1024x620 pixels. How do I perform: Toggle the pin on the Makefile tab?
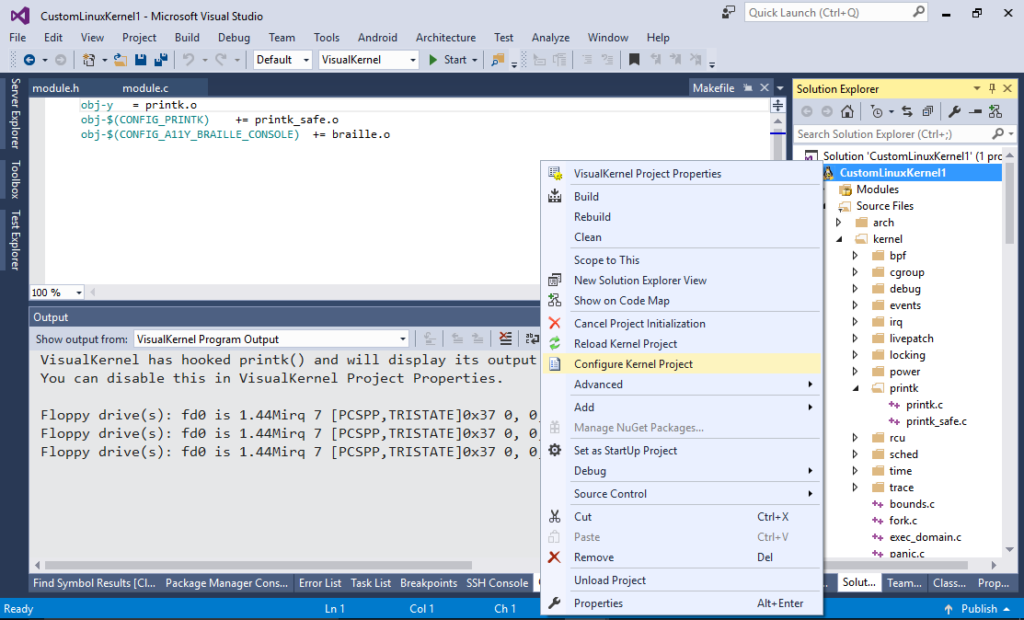[746, 87]
